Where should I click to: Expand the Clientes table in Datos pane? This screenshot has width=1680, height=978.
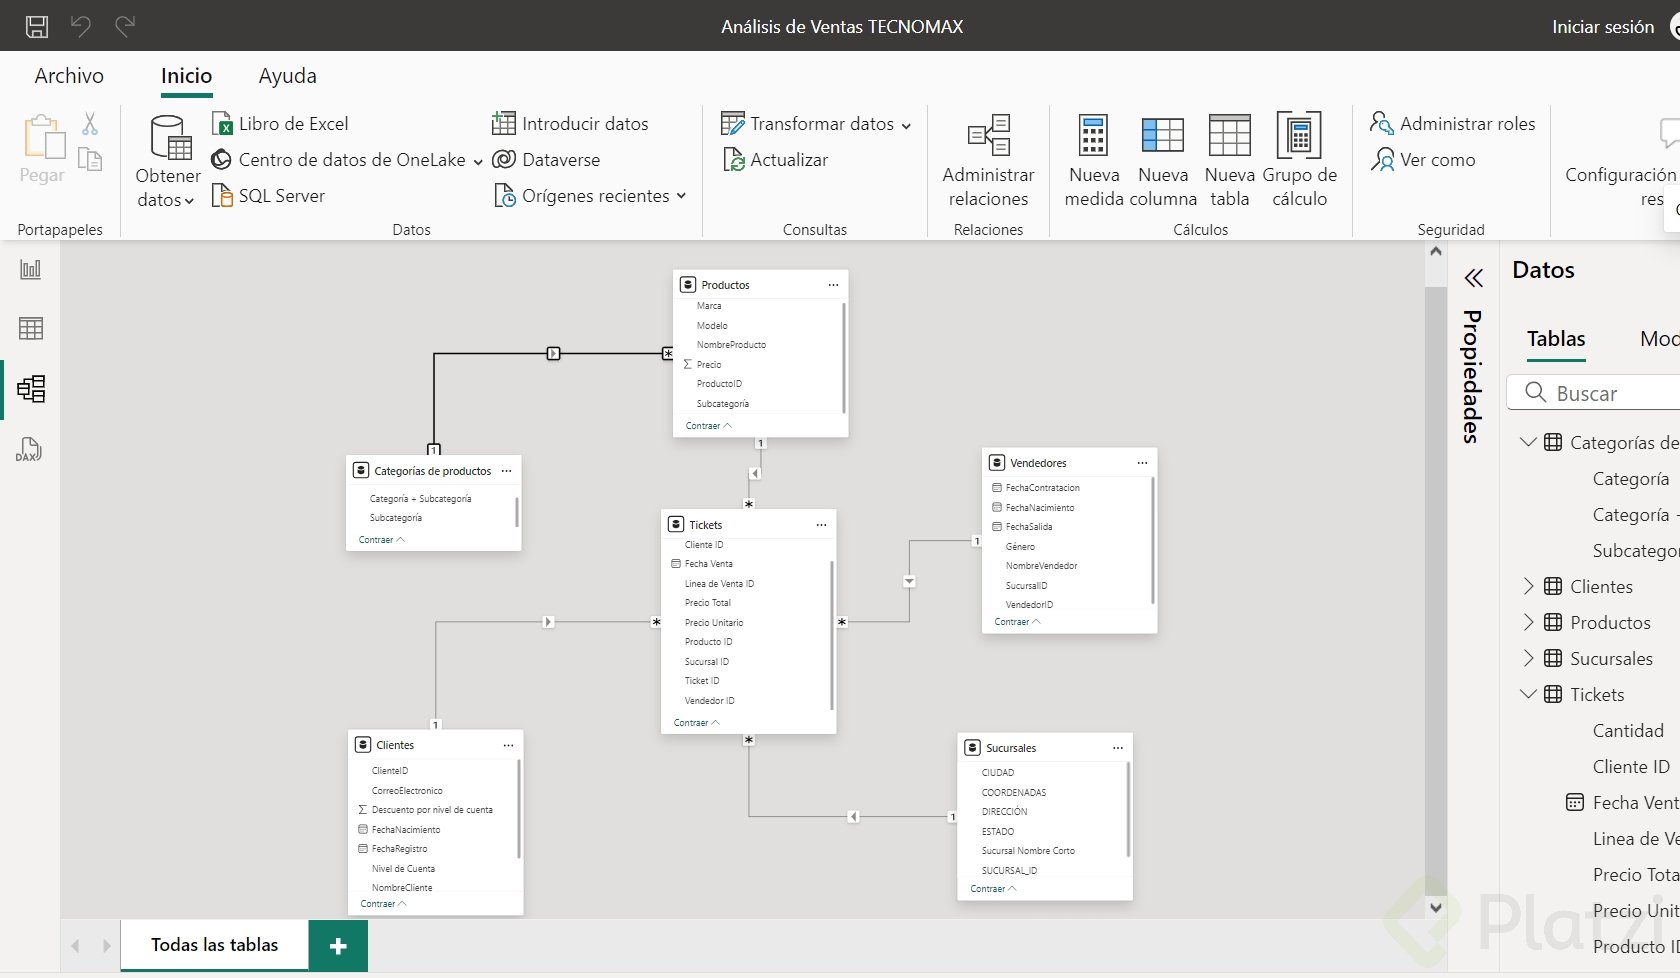pyautogui.click(x=1528, y=586)
